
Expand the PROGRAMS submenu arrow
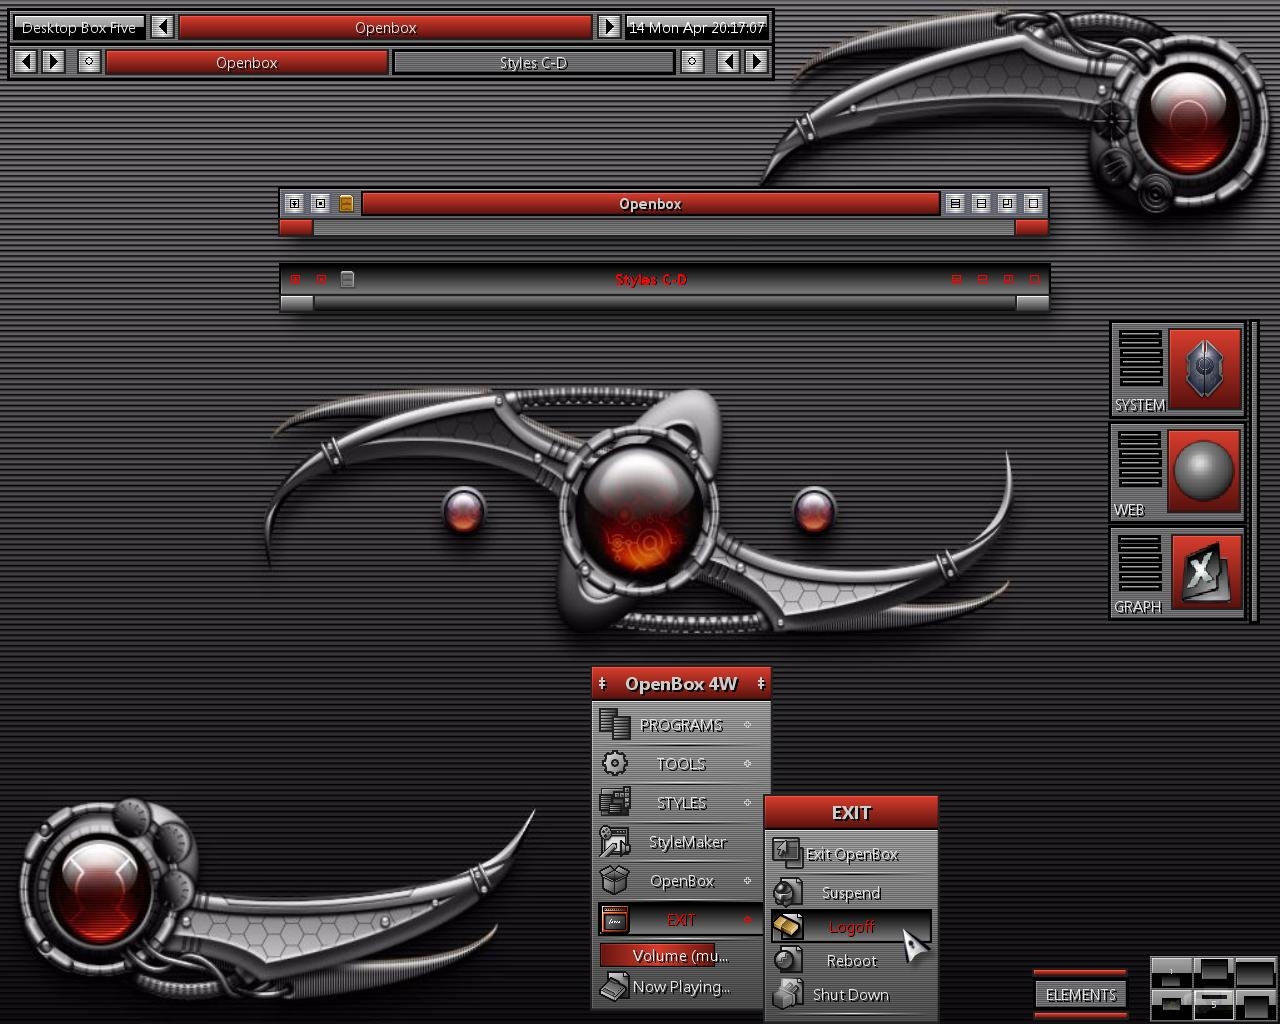[x=748, y=724]
